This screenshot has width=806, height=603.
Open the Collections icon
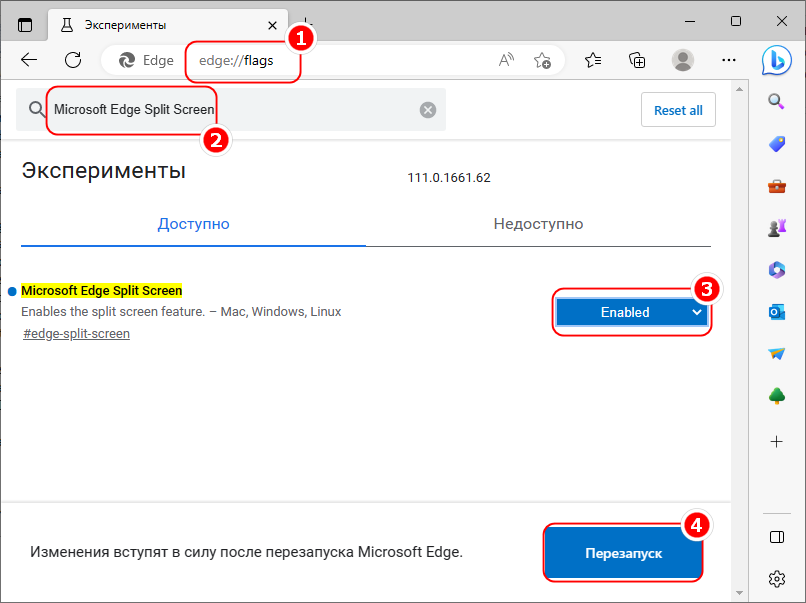coord(637,60)
